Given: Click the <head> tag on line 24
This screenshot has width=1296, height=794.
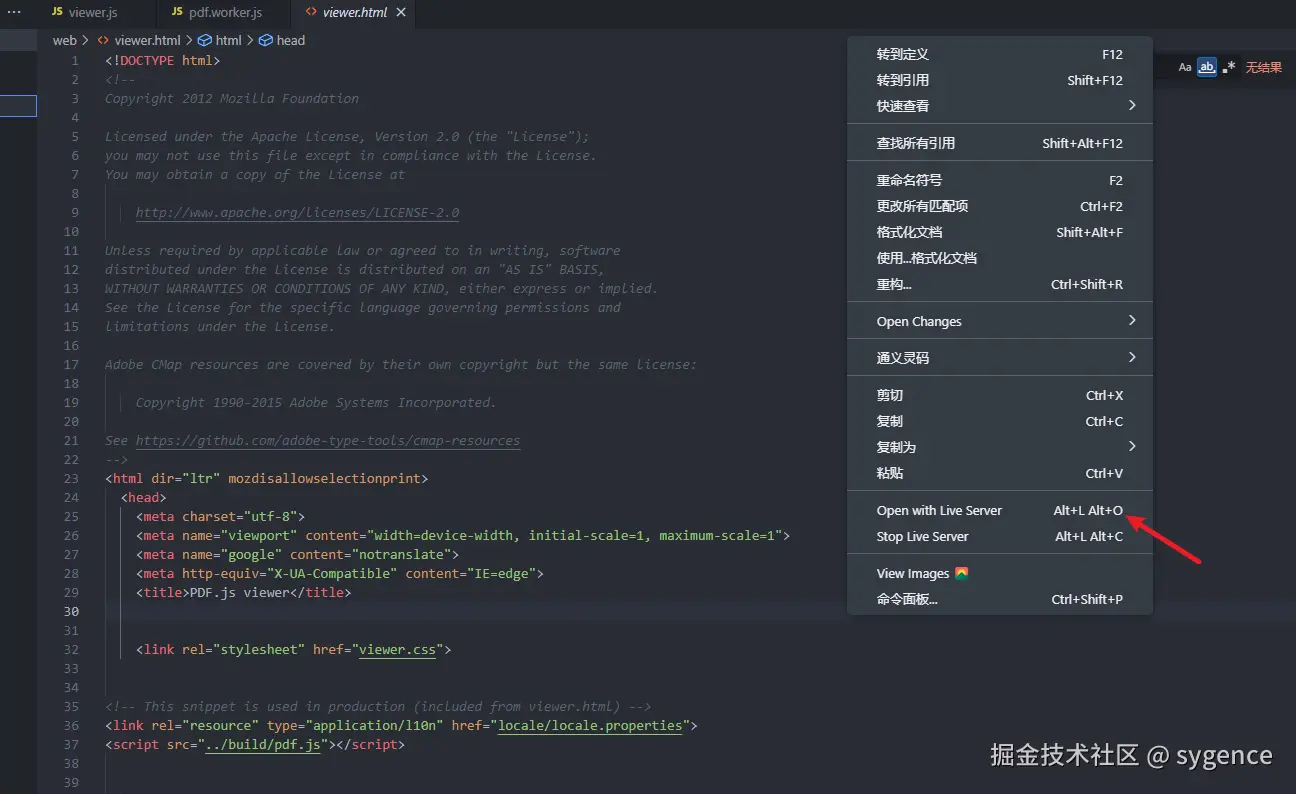Looking at the screenshot, I should 143,497.
